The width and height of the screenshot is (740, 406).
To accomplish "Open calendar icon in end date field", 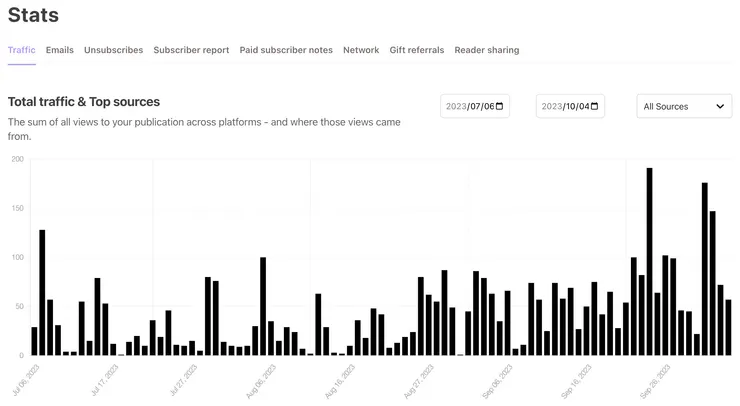I will click(595, 106).
